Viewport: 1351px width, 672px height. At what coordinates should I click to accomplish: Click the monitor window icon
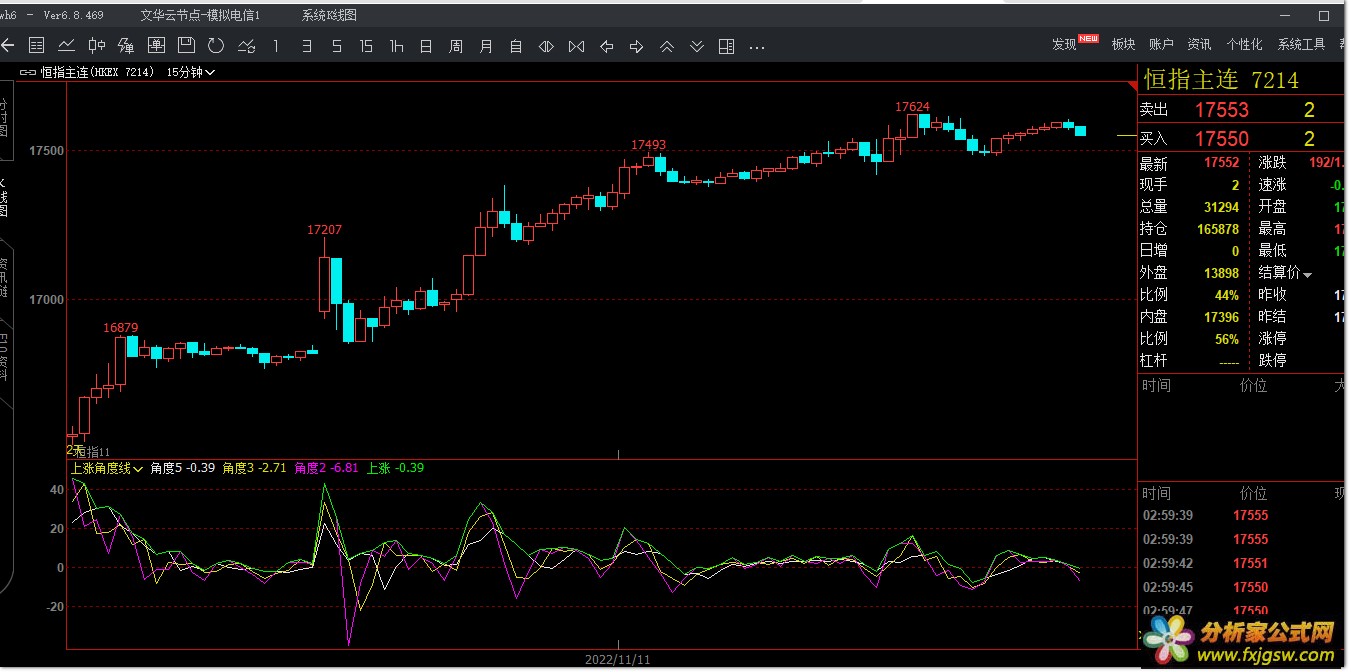pos(156,45)
